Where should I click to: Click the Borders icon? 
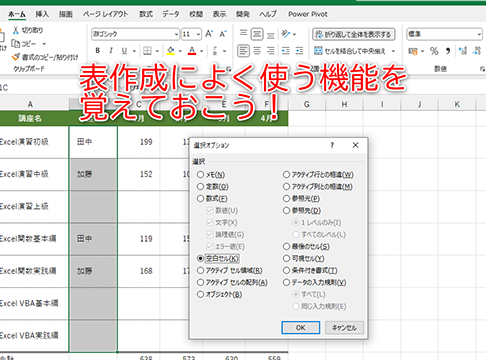(147, 51)
